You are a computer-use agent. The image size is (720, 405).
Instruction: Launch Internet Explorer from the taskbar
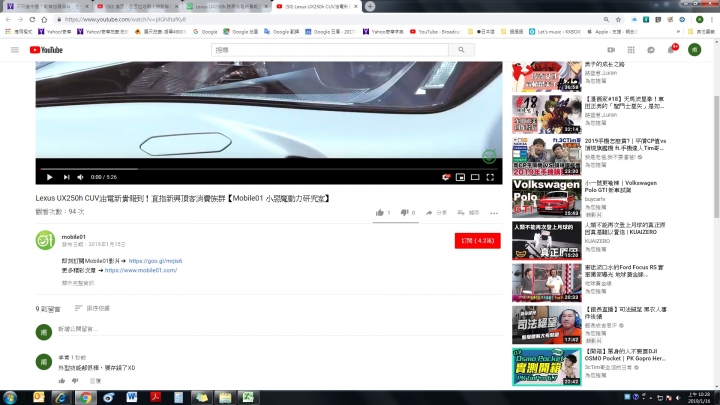pos(61,397)
